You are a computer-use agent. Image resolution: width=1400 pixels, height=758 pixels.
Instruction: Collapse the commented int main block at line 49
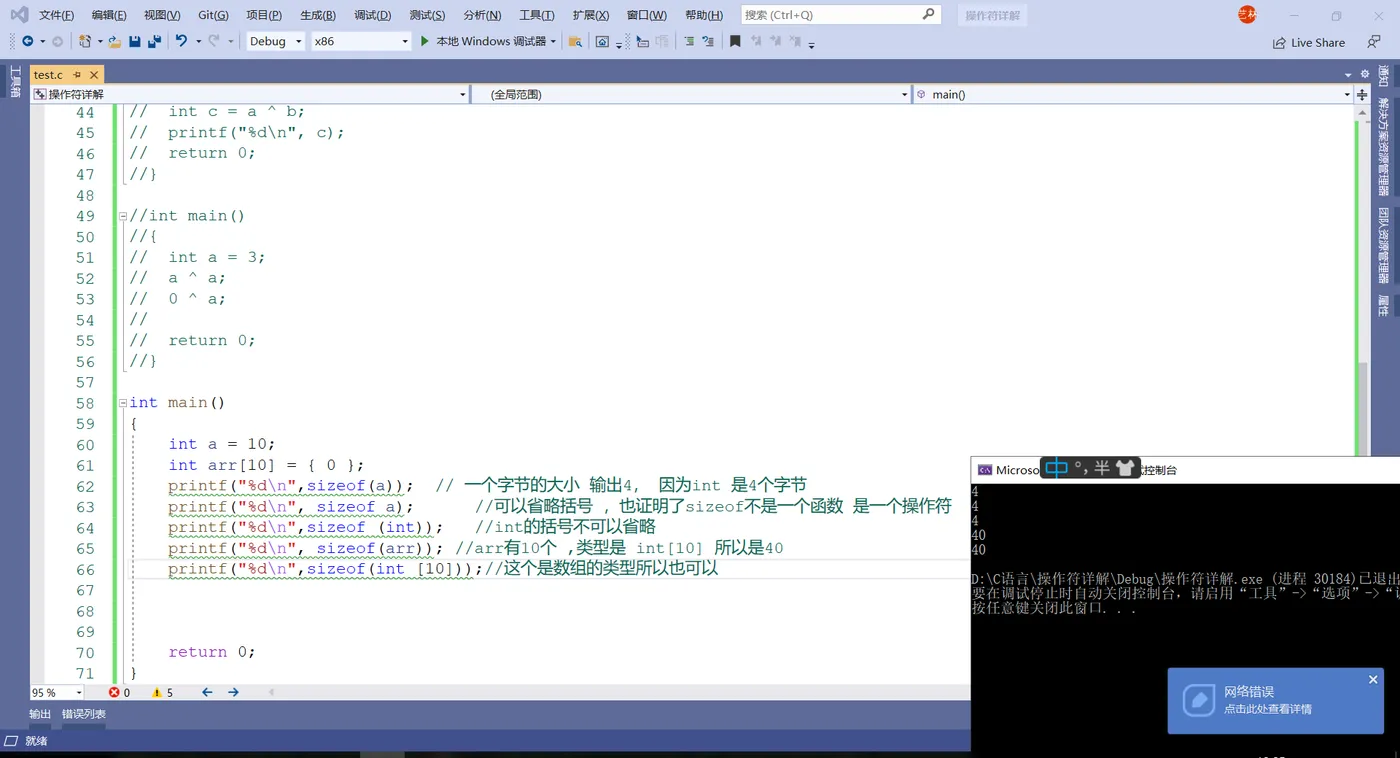click(123, 216)
